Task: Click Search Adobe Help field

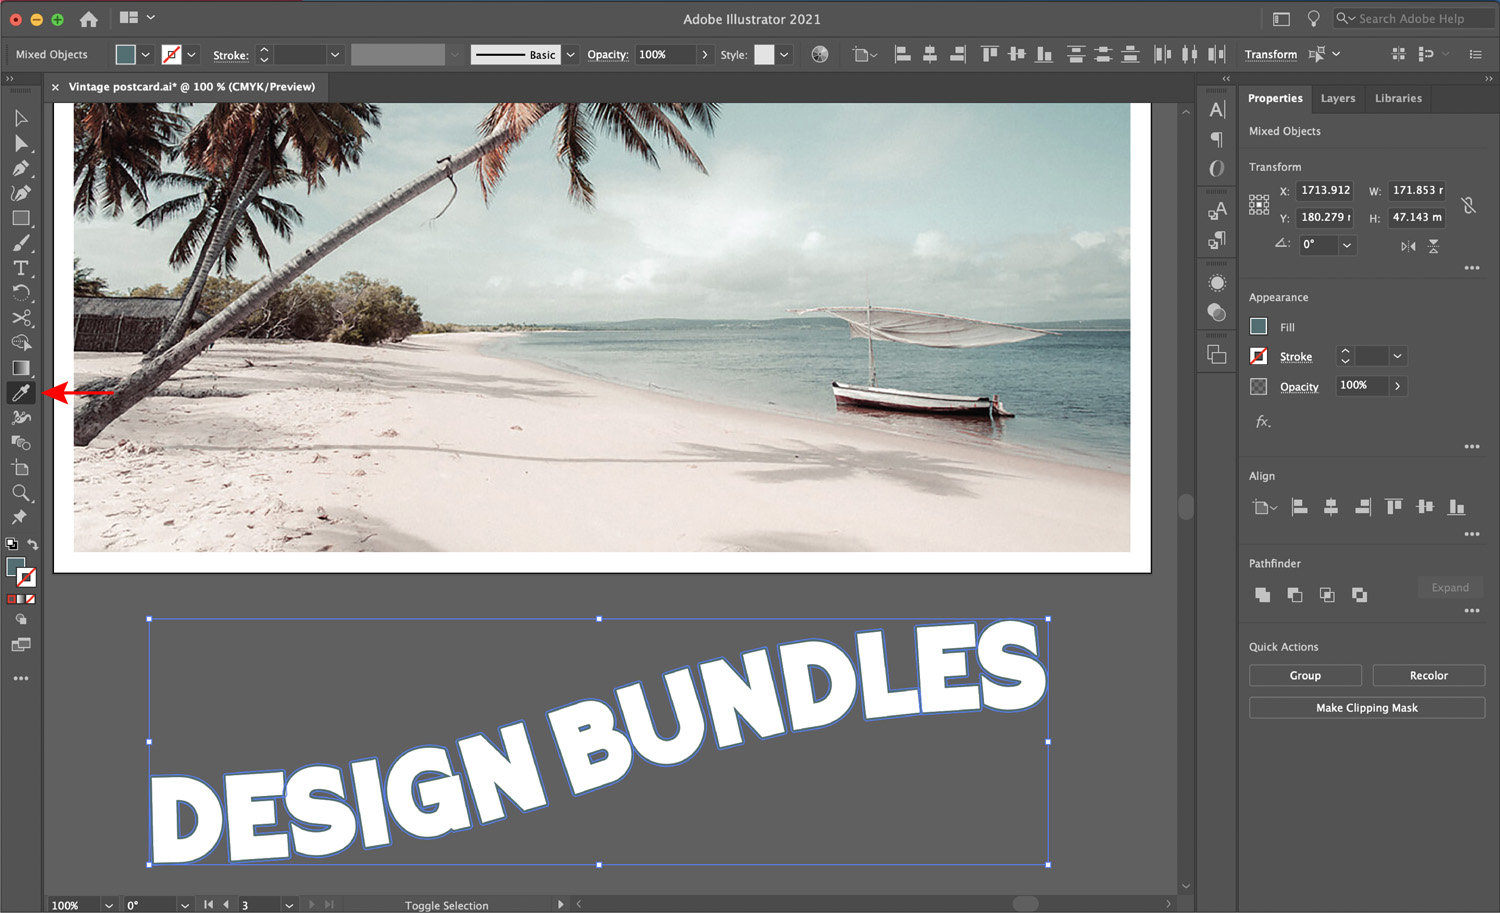Action: (1414, 18)
